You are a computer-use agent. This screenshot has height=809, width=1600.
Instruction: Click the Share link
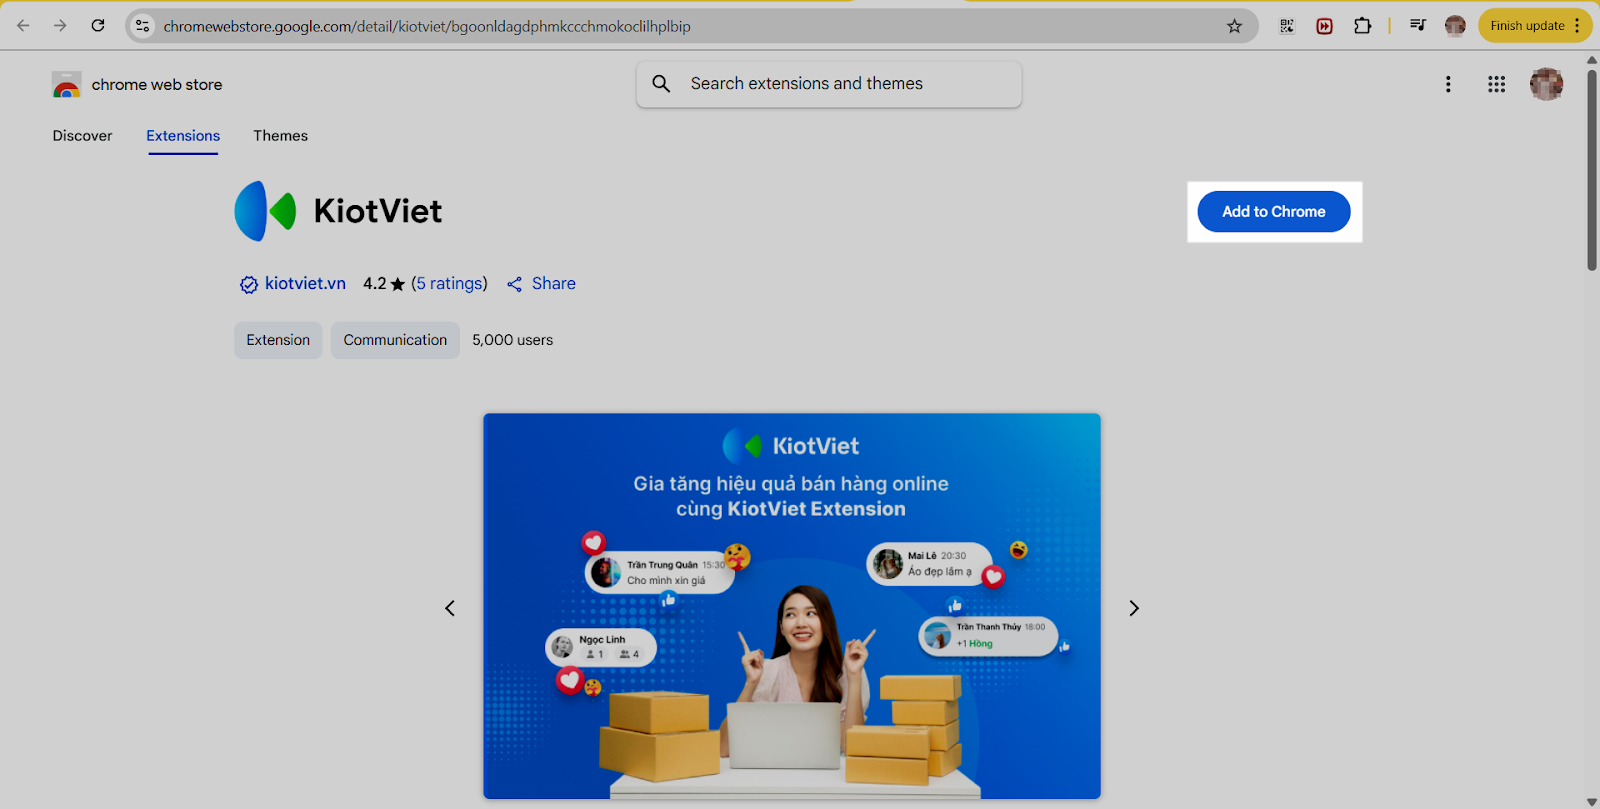541,284
